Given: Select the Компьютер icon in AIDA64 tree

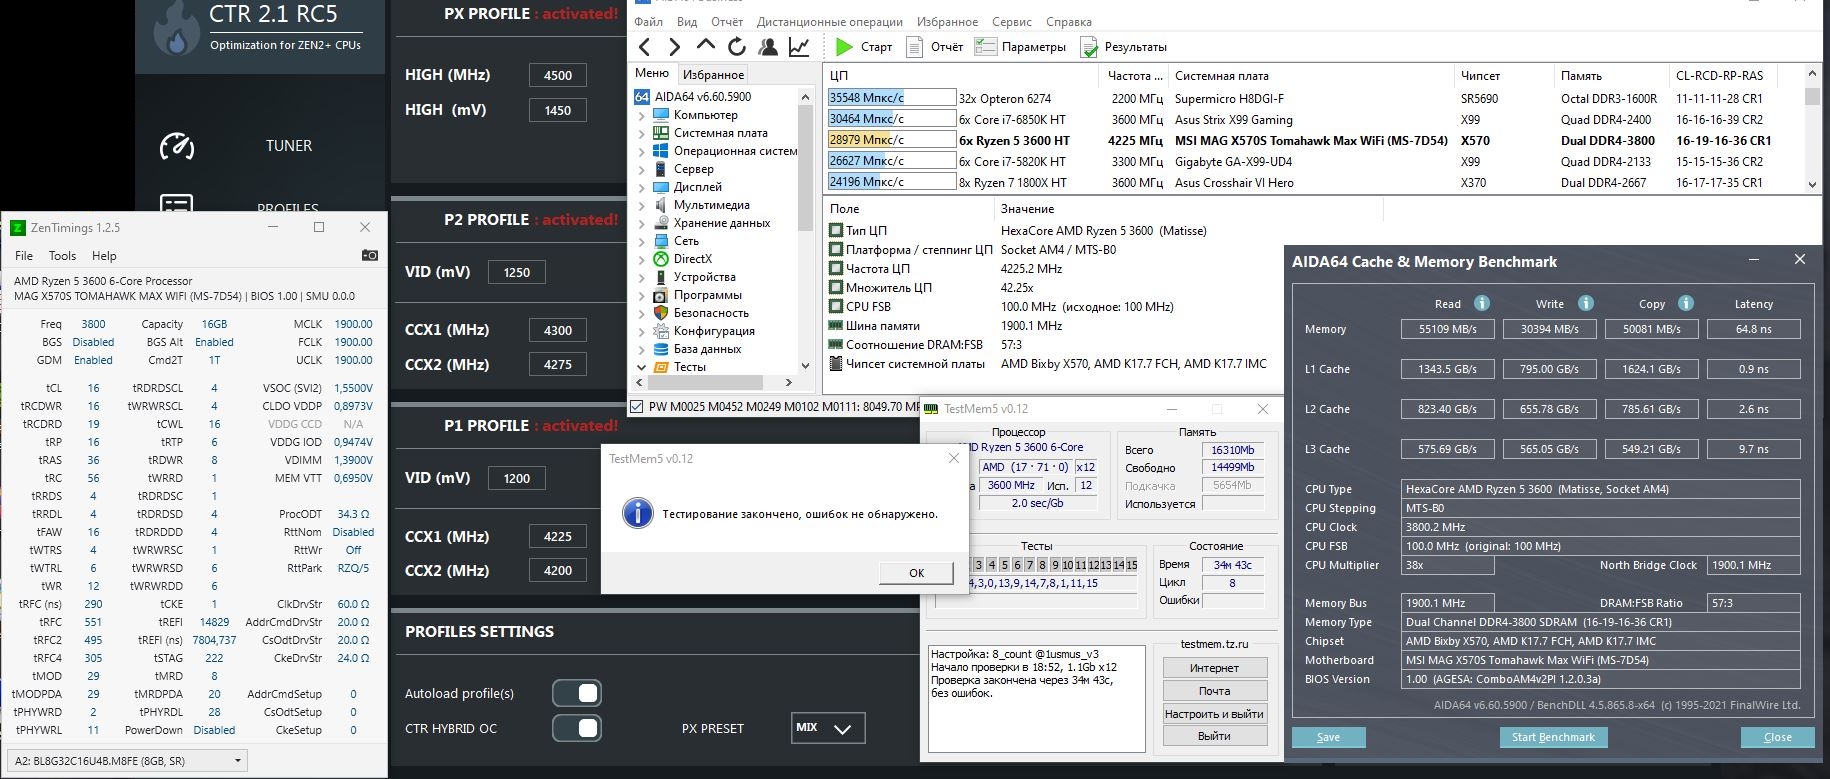Looking at the screenshot, I should tap(661, 115).
